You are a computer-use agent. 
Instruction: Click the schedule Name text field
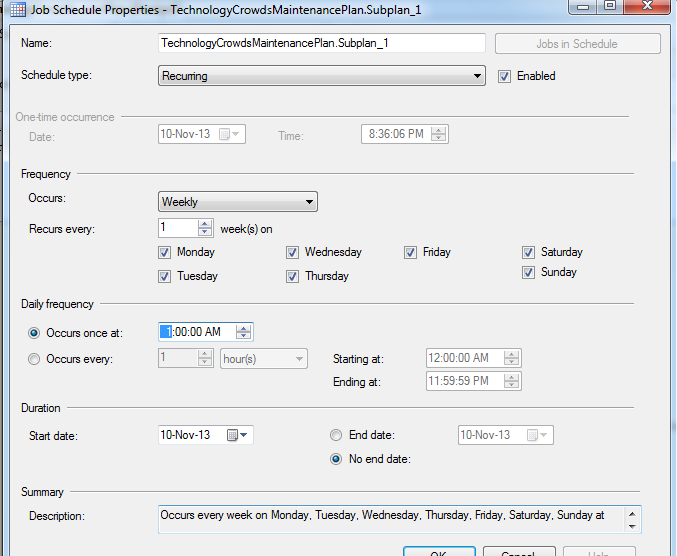point(322,43)
